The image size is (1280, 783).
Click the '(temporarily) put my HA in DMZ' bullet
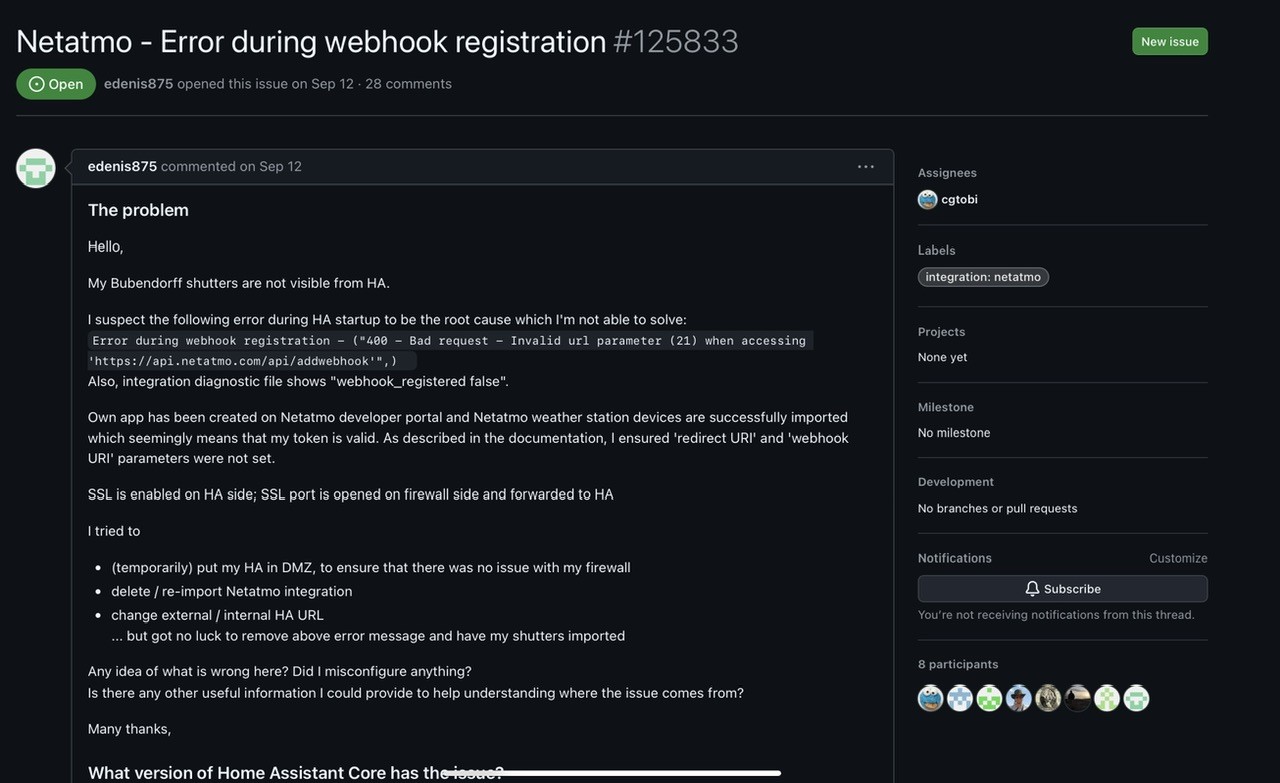(371, 567)
